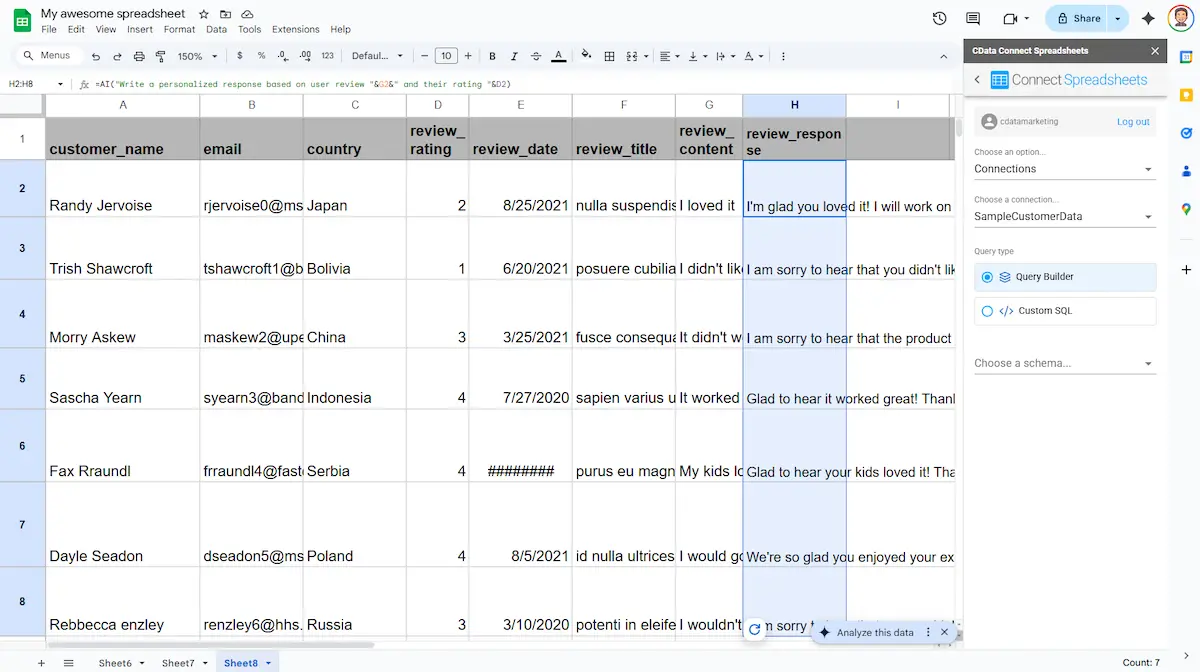Click inside the formula bar

[400, 84]
